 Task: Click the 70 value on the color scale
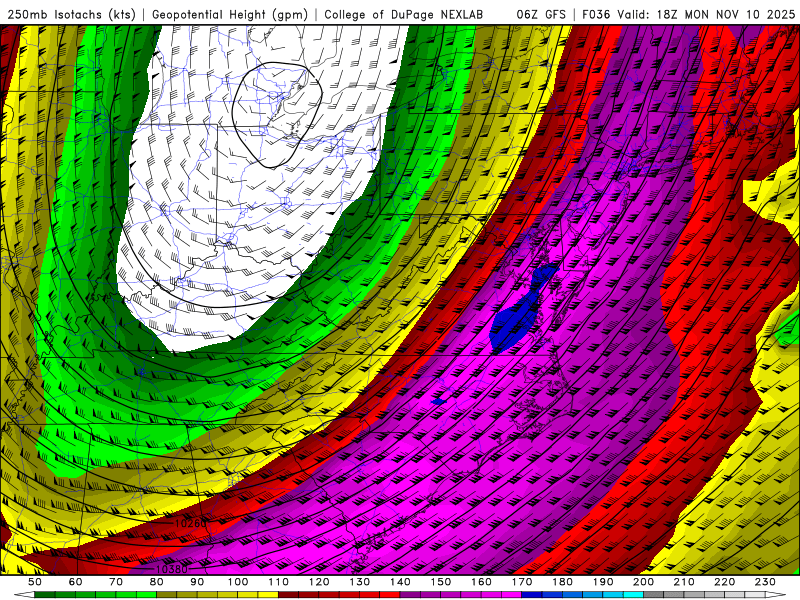116,582
